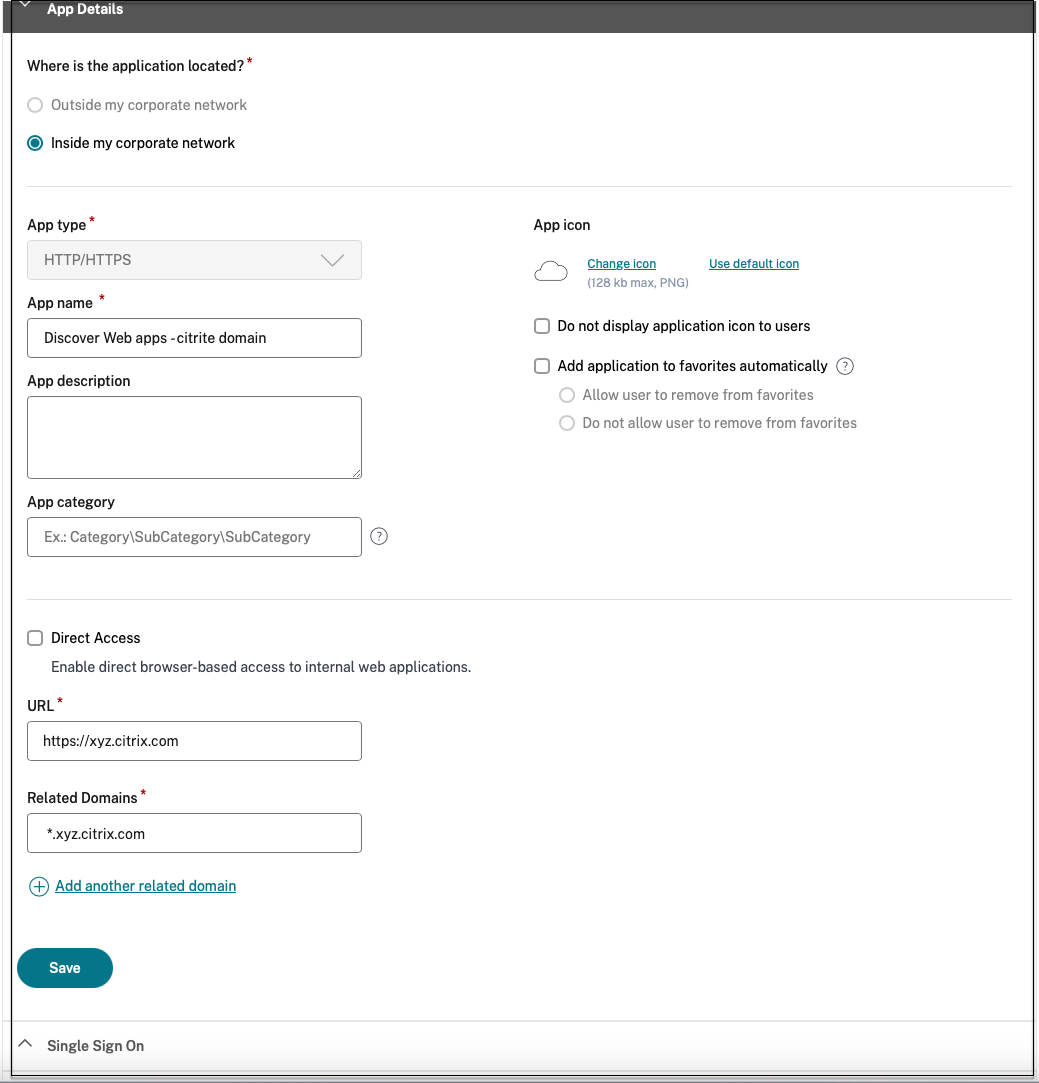The height and width of the screenshot is (1083, 1039).
Task: Enable the Direct Access checkbox
Action: 35,638
